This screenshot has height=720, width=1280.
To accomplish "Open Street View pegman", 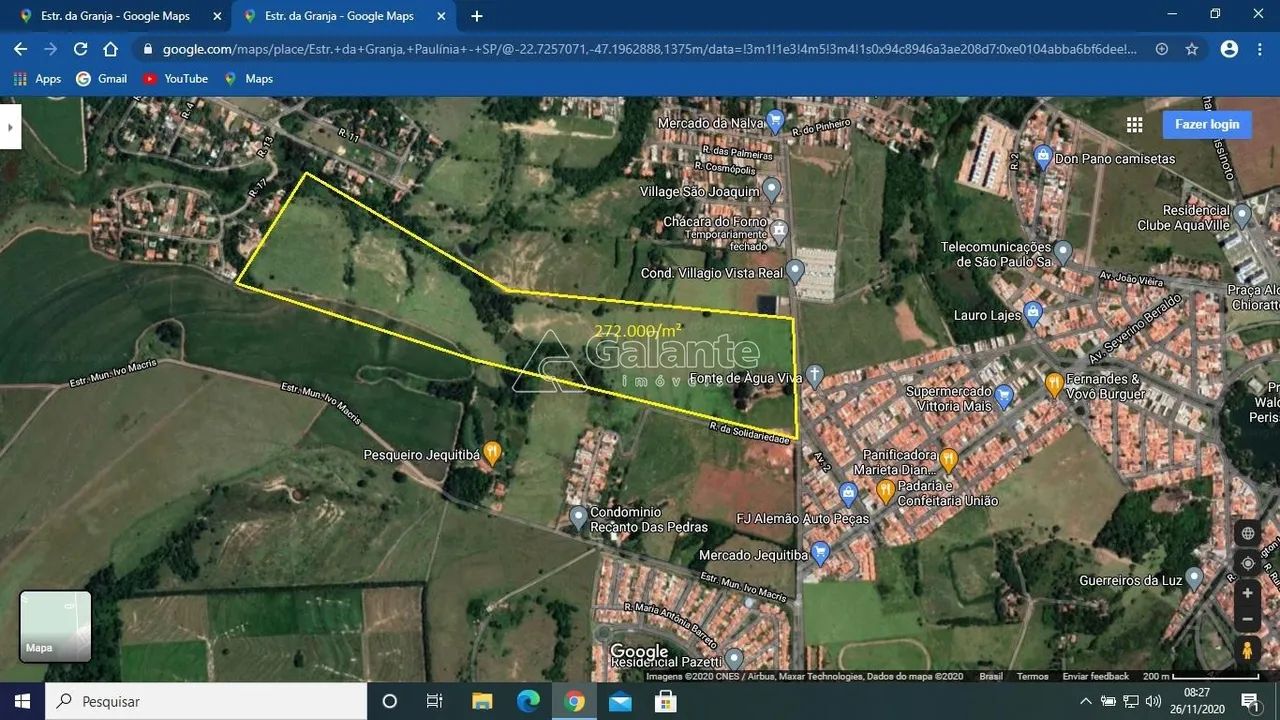I will pyautogui.click(x=1247, y=650).
